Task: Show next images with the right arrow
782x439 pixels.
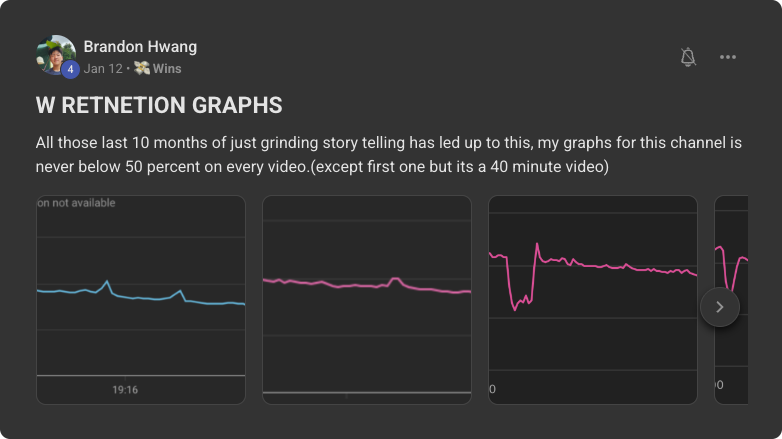Action: point(720,307)
